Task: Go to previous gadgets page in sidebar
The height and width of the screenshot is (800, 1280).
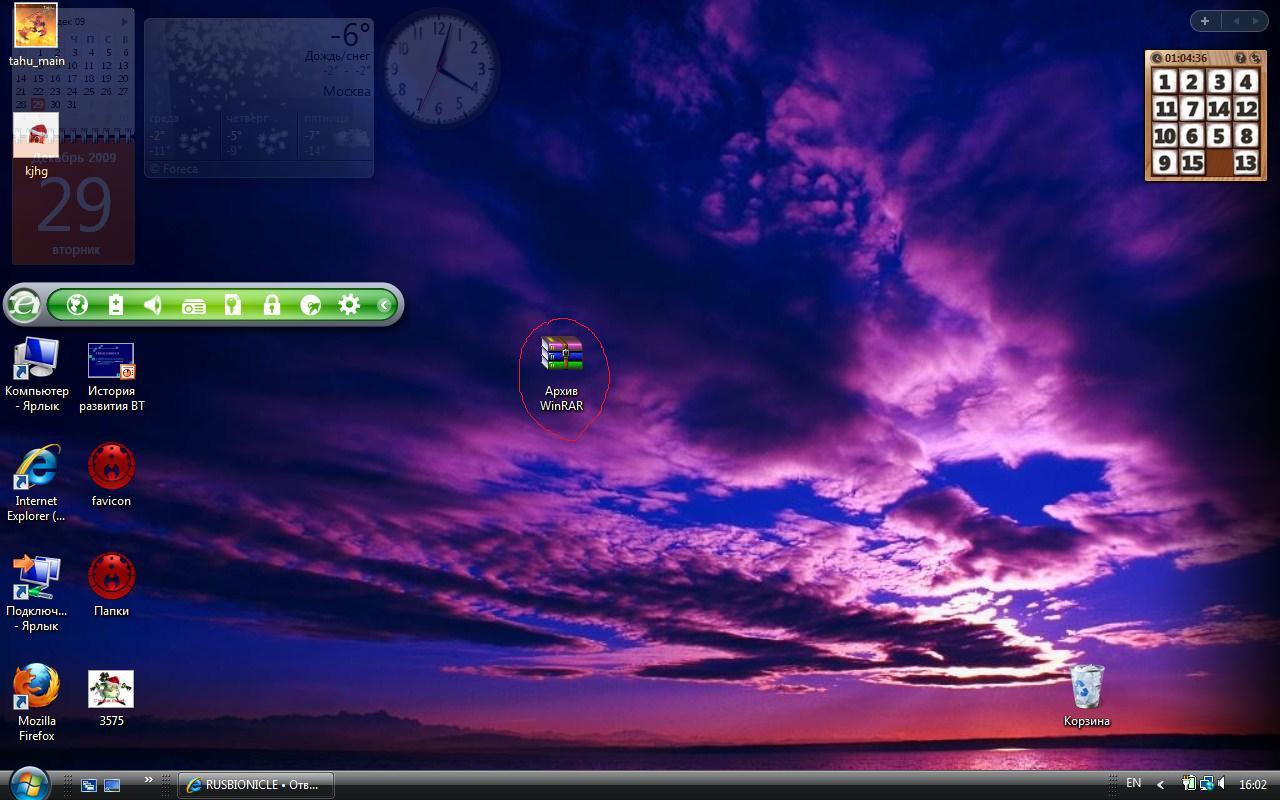Action: tap(1236, 21)
